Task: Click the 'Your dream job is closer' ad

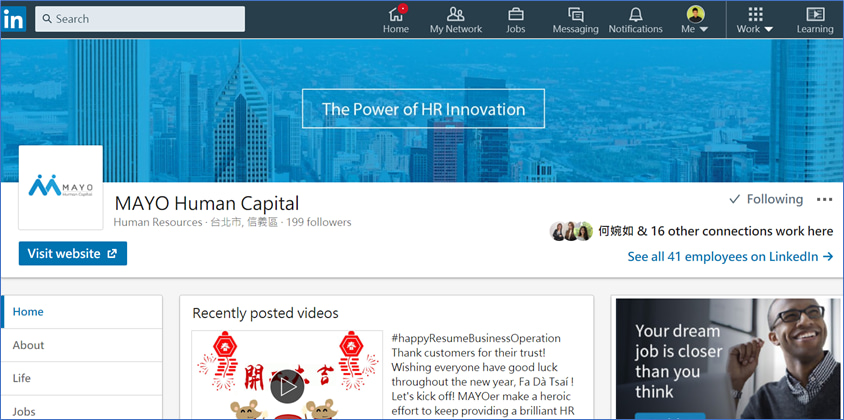Action: (728, 359)
